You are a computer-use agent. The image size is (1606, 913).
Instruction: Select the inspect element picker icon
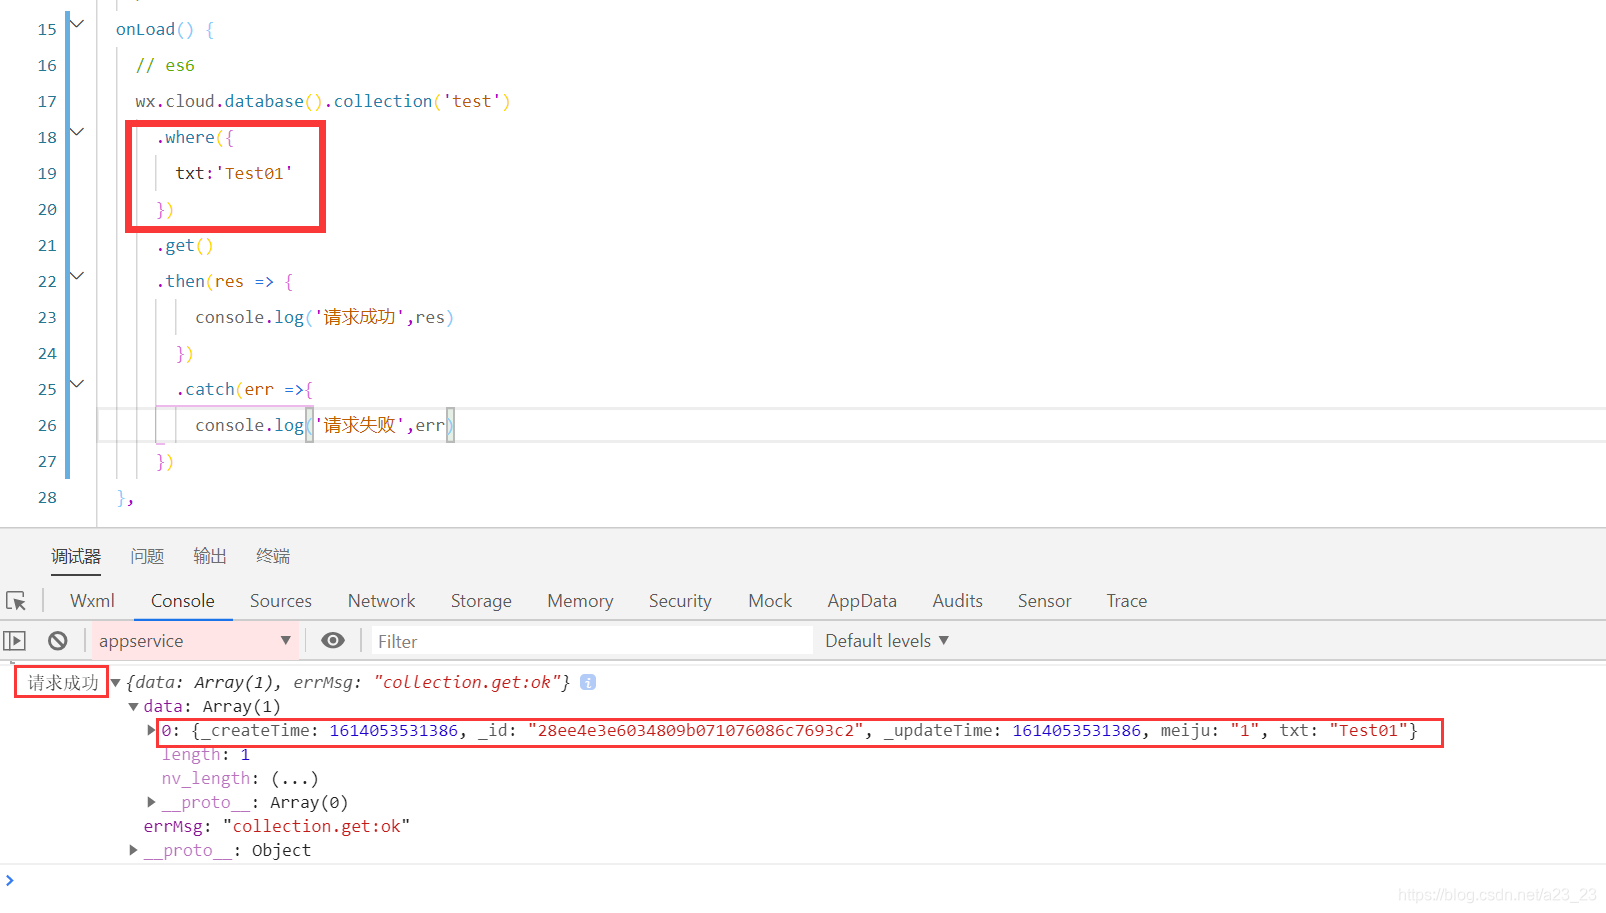16,601
